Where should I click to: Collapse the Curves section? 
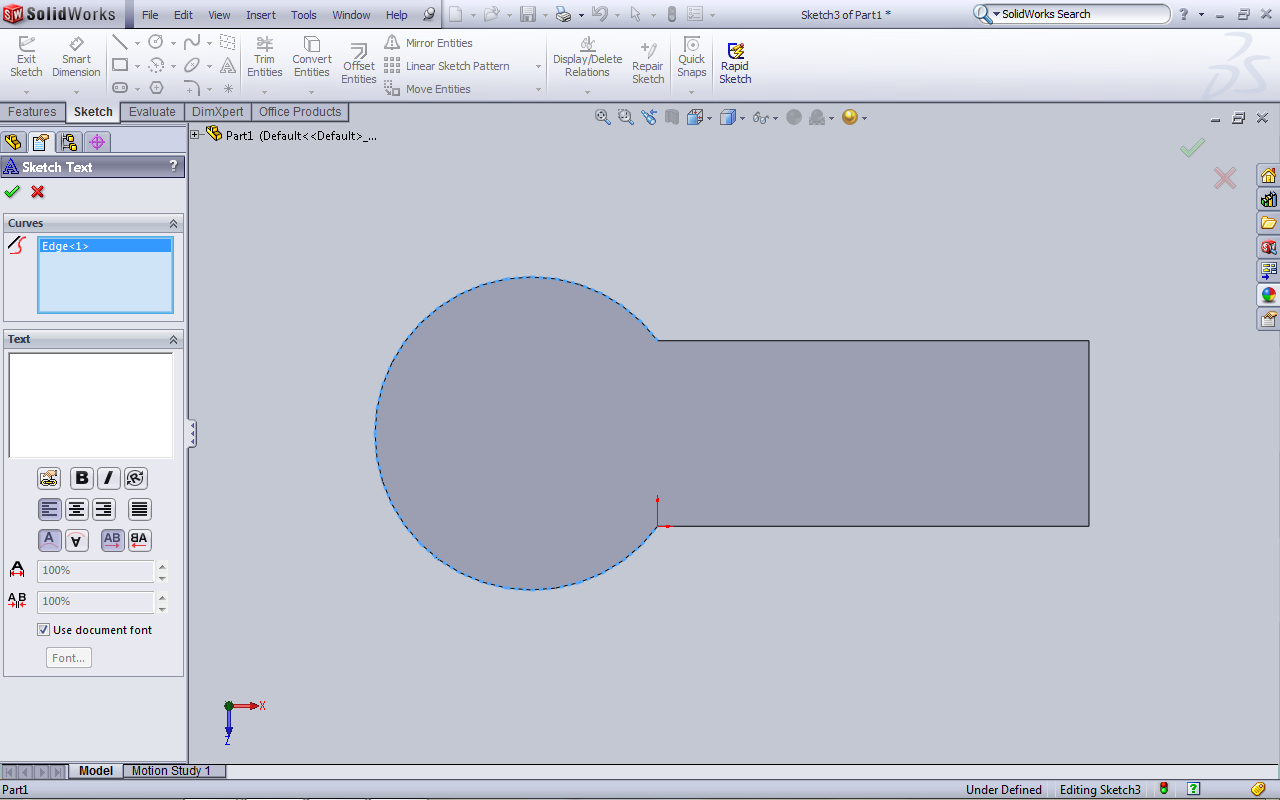click(173, 224)
